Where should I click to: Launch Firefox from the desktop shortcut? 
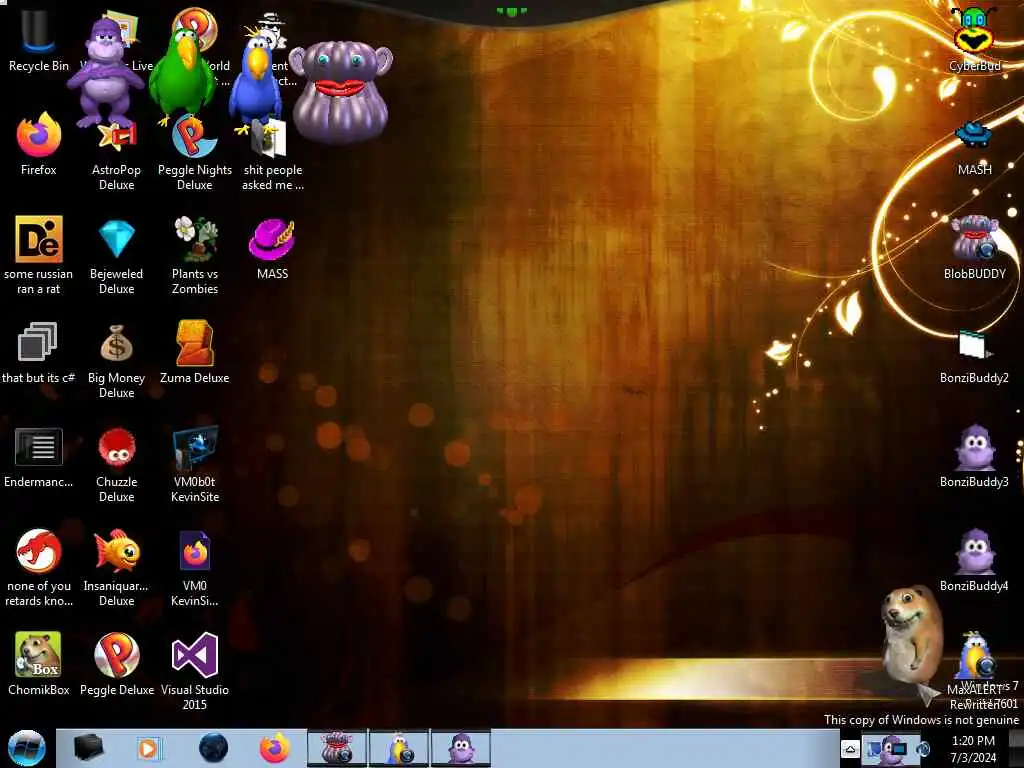39,145
